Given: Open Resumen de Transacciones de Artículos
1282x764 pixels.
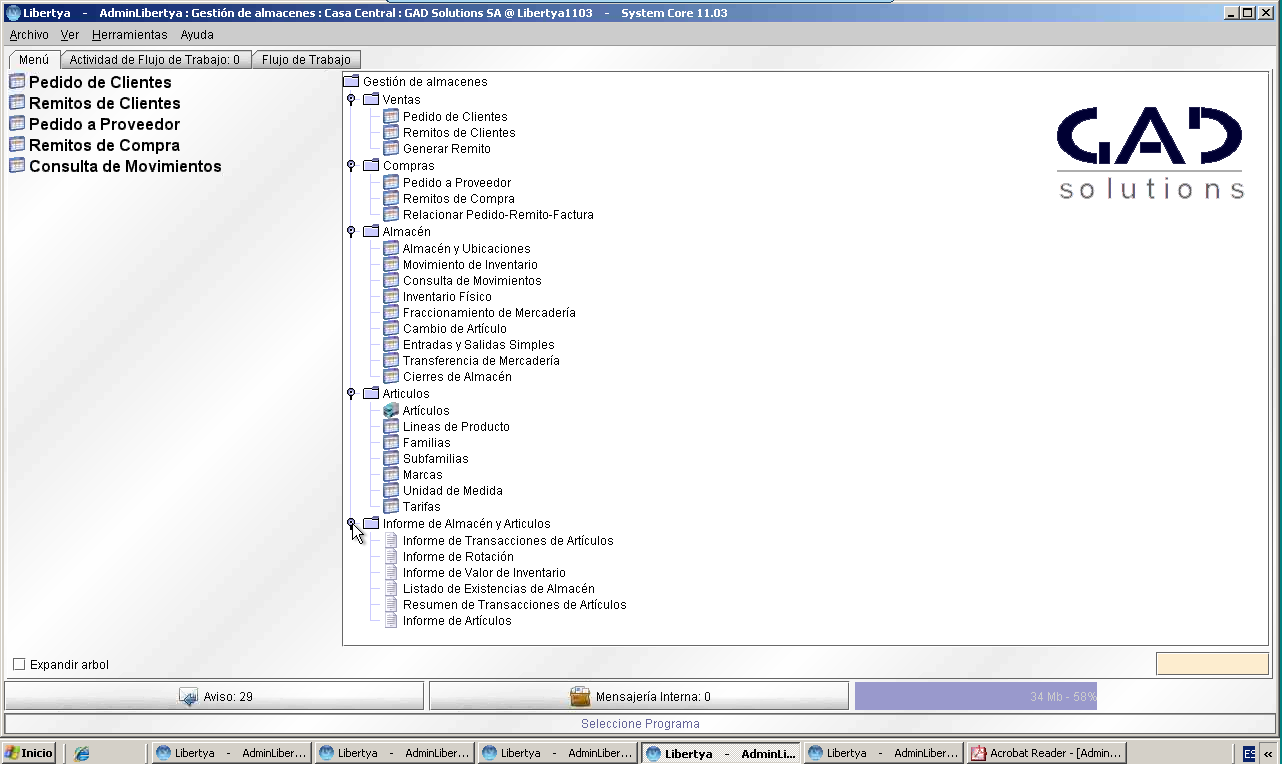Looking at the screenshot, I should coord(515,605).
